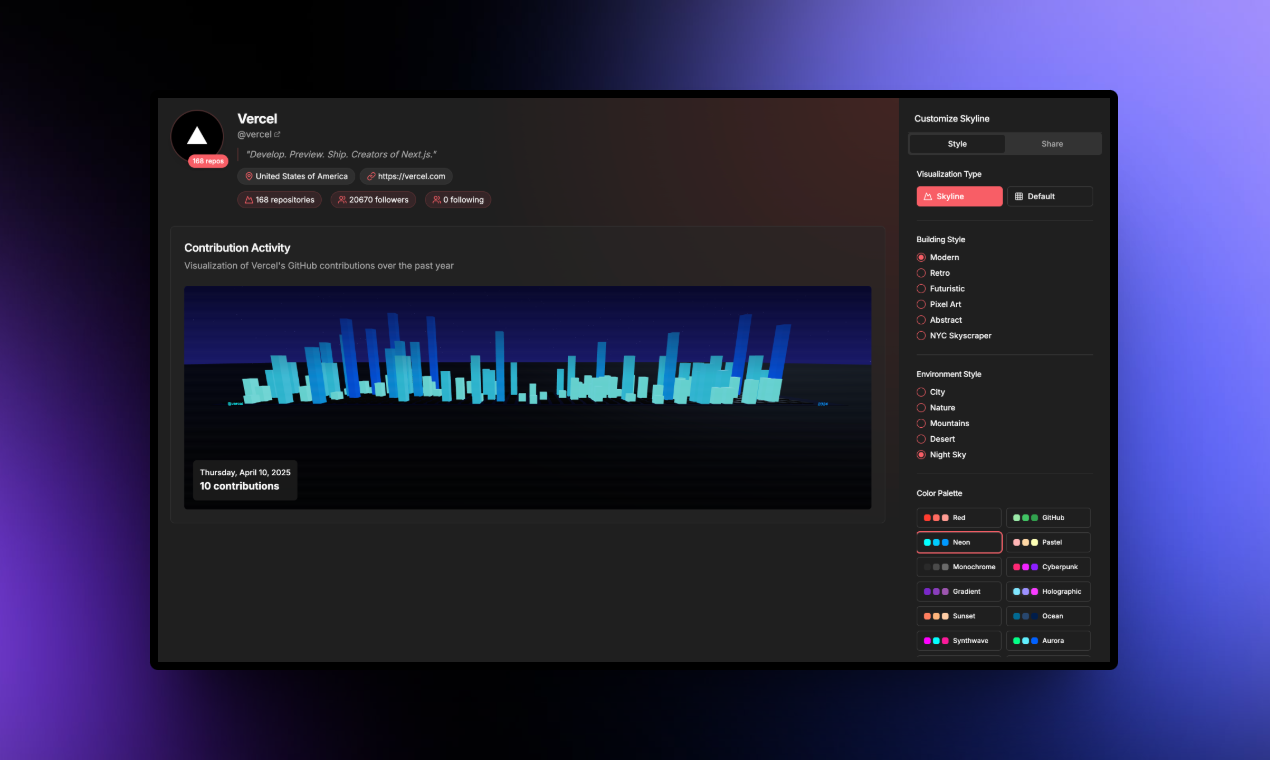Click the followers people icon
Viewport: 1270px width, 760px height.
click(x=342, y=200)
